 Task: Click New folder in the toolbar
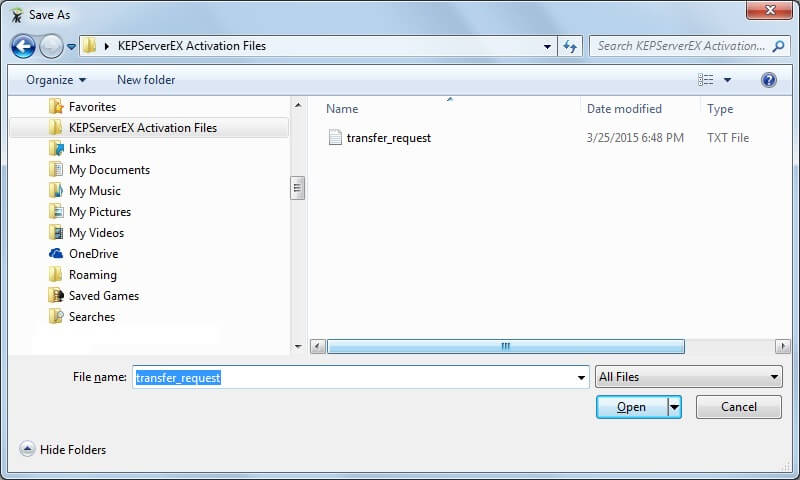click(146, 80)
